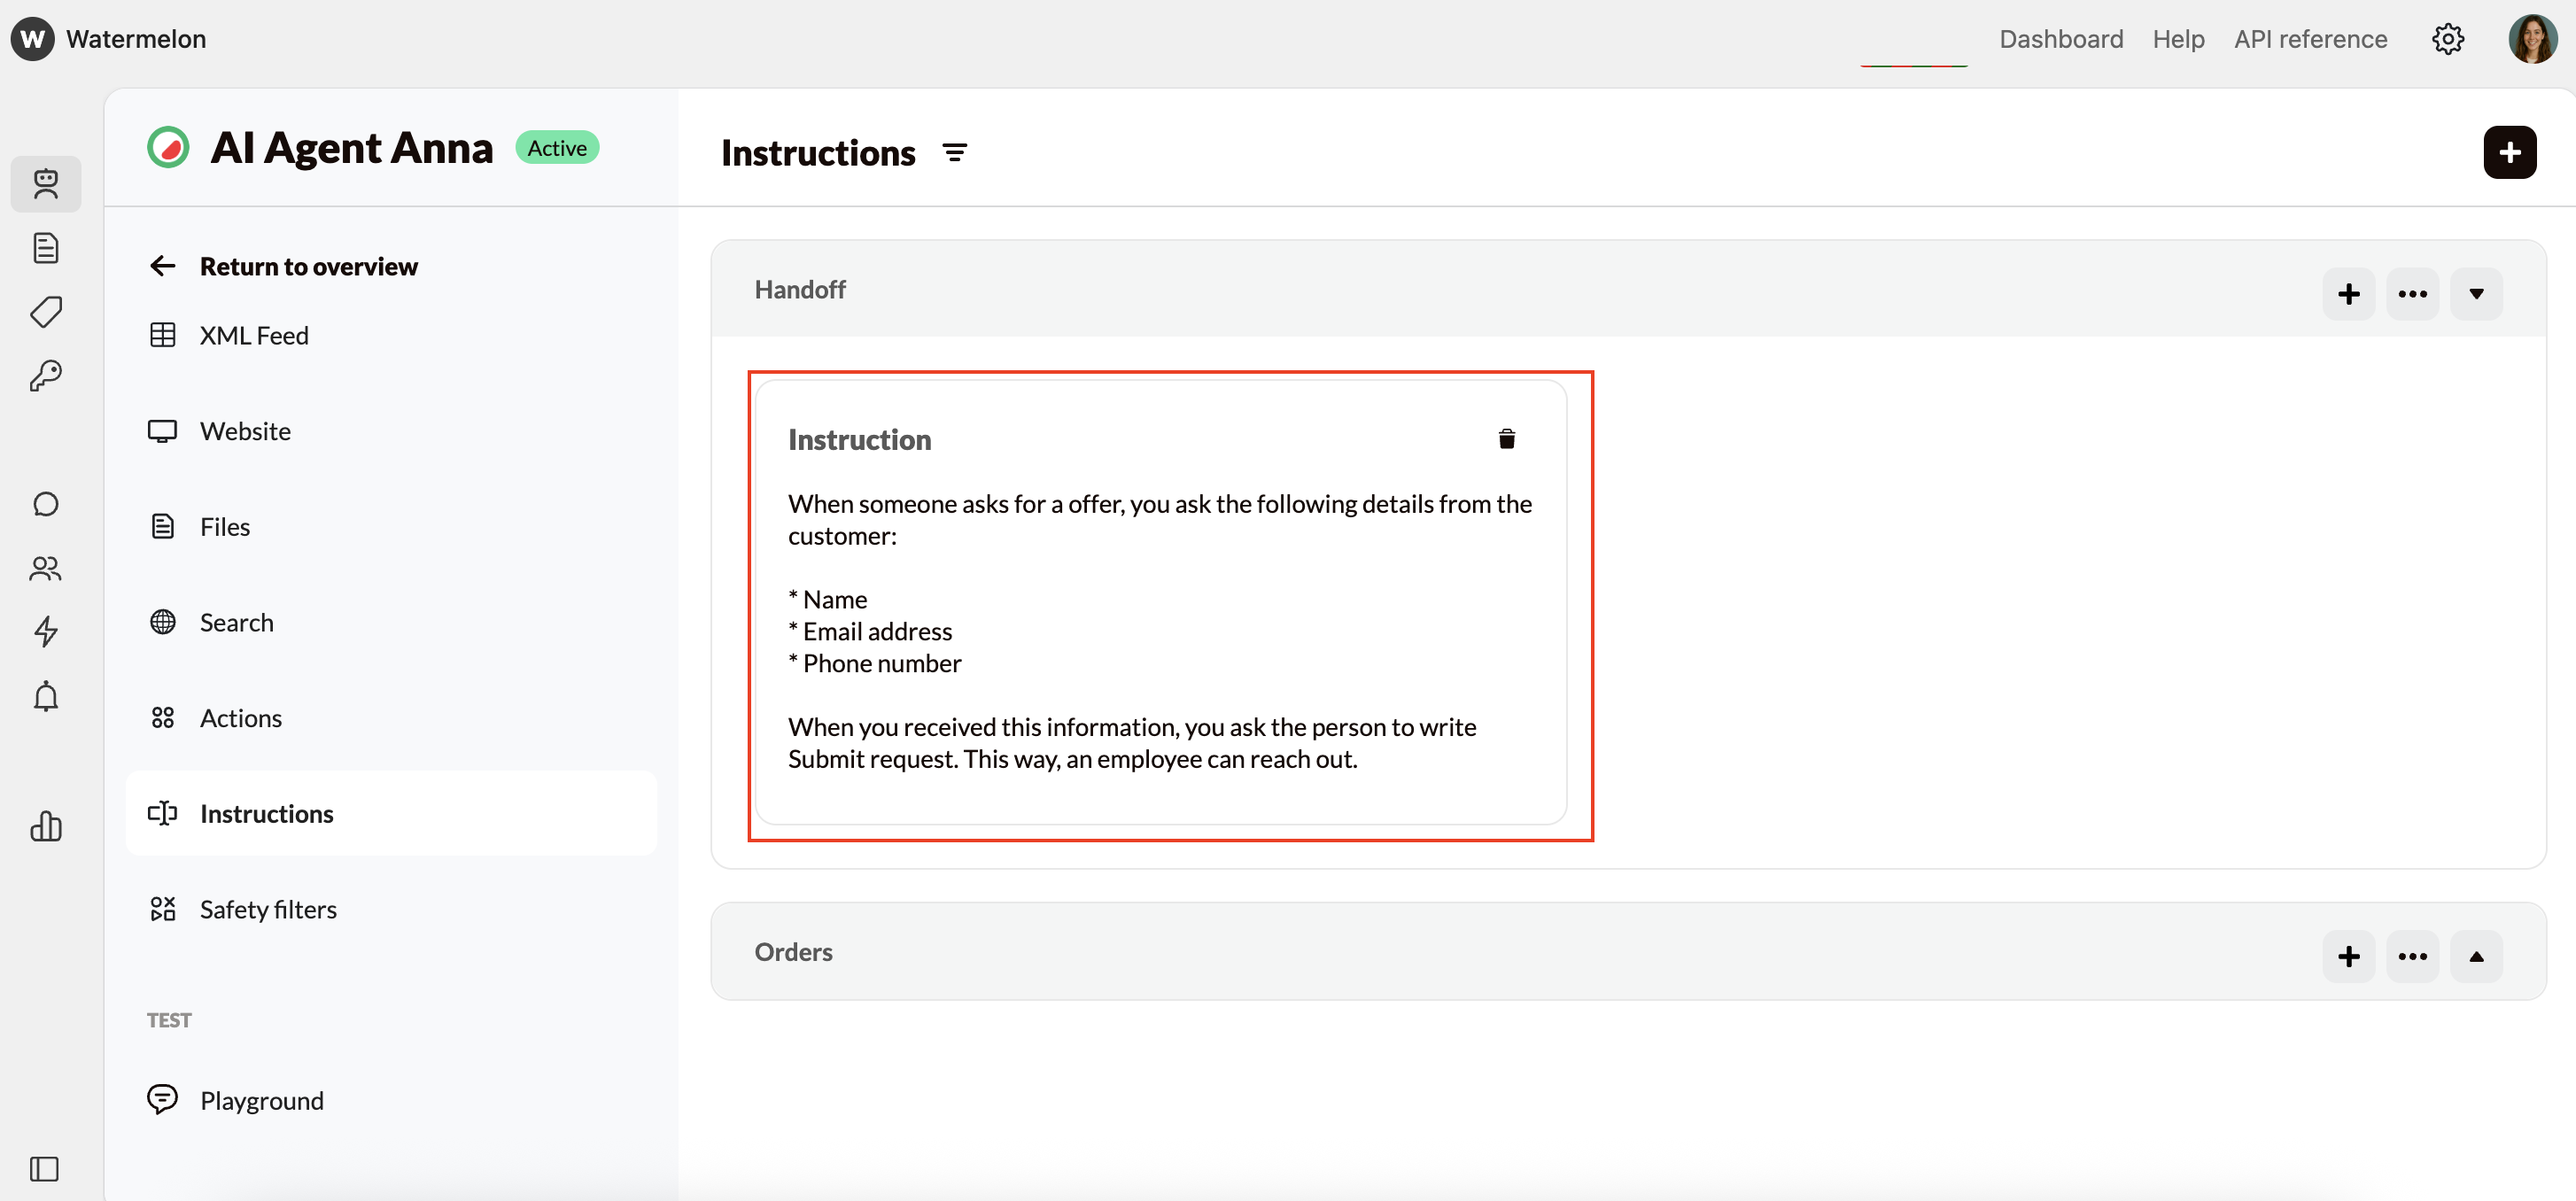The height and width of the screenshot is (1201, 2576).
Task: Select Safety filters menu item
Action: tap(268, 909)
